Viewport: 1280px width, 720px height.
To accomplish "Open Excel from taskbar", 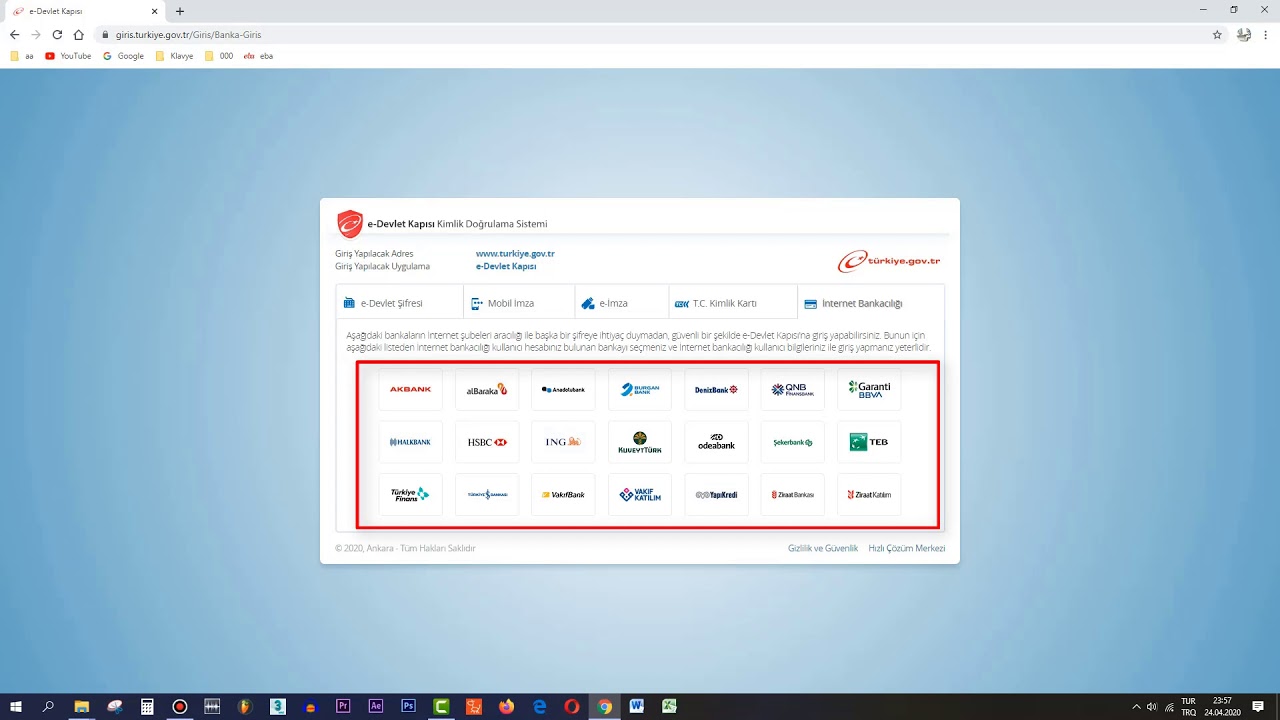I will (669, 706).
